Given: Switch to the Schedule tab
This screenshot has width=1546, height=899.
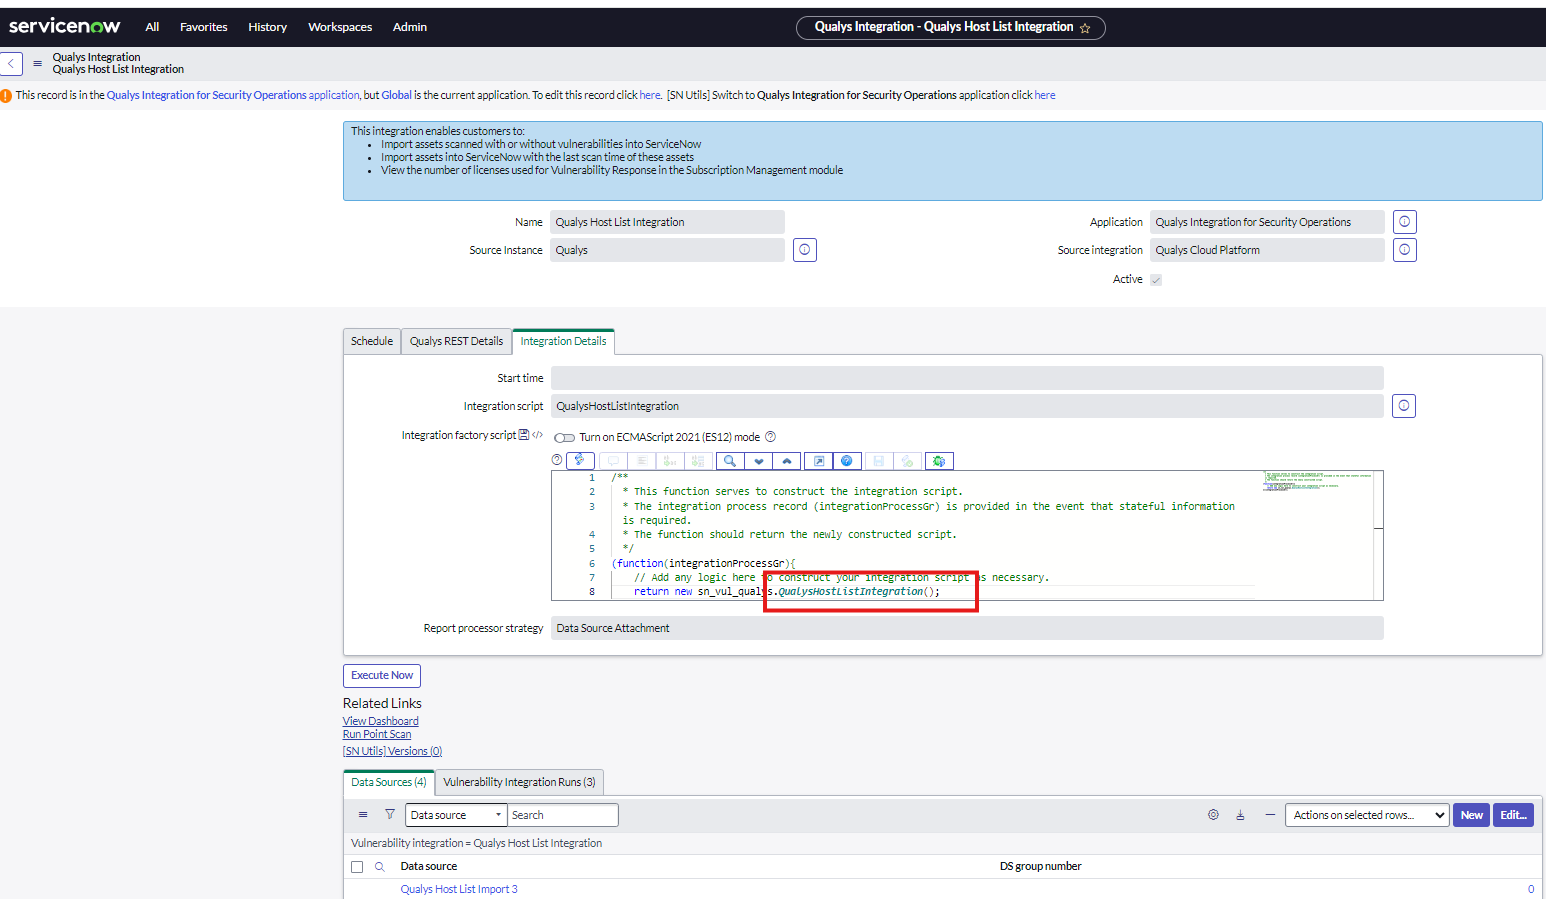Looking at the screenshot, I should click(372, 341).
